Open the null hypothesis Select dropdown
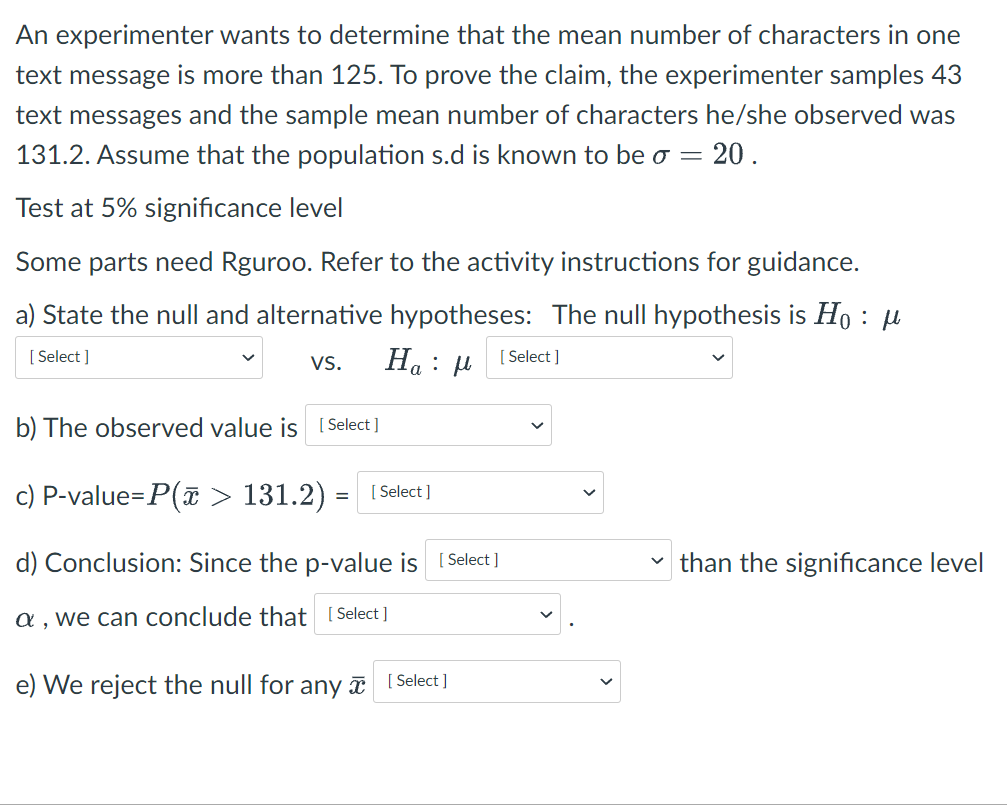 pyautogui.click(x=138, y=357)
